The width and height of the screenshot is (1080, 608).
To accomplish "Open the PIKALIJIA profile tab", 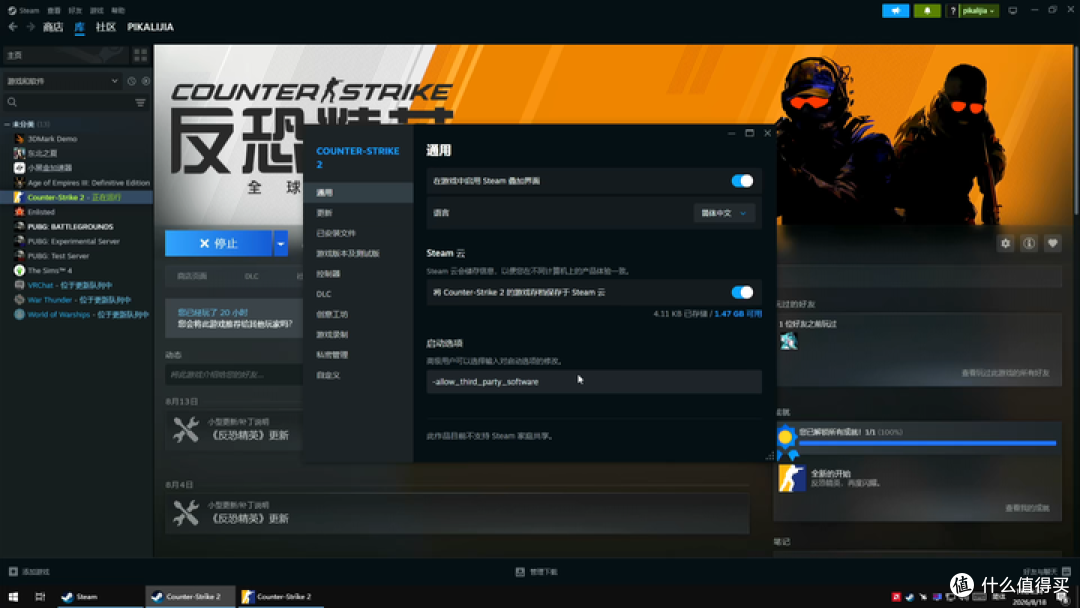I will point(150,27).
